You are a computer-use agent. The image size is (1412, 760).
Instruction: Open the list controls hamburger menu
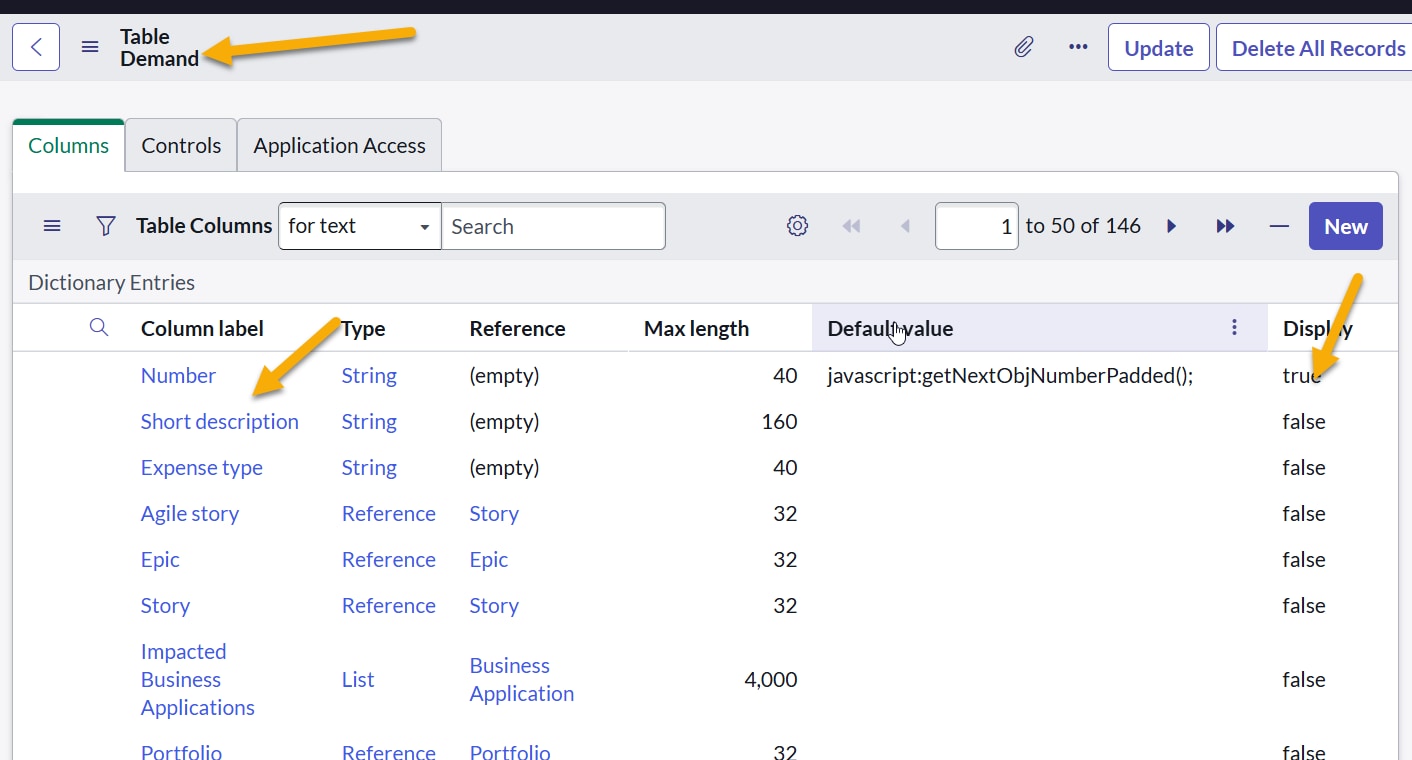click(52, 226)
